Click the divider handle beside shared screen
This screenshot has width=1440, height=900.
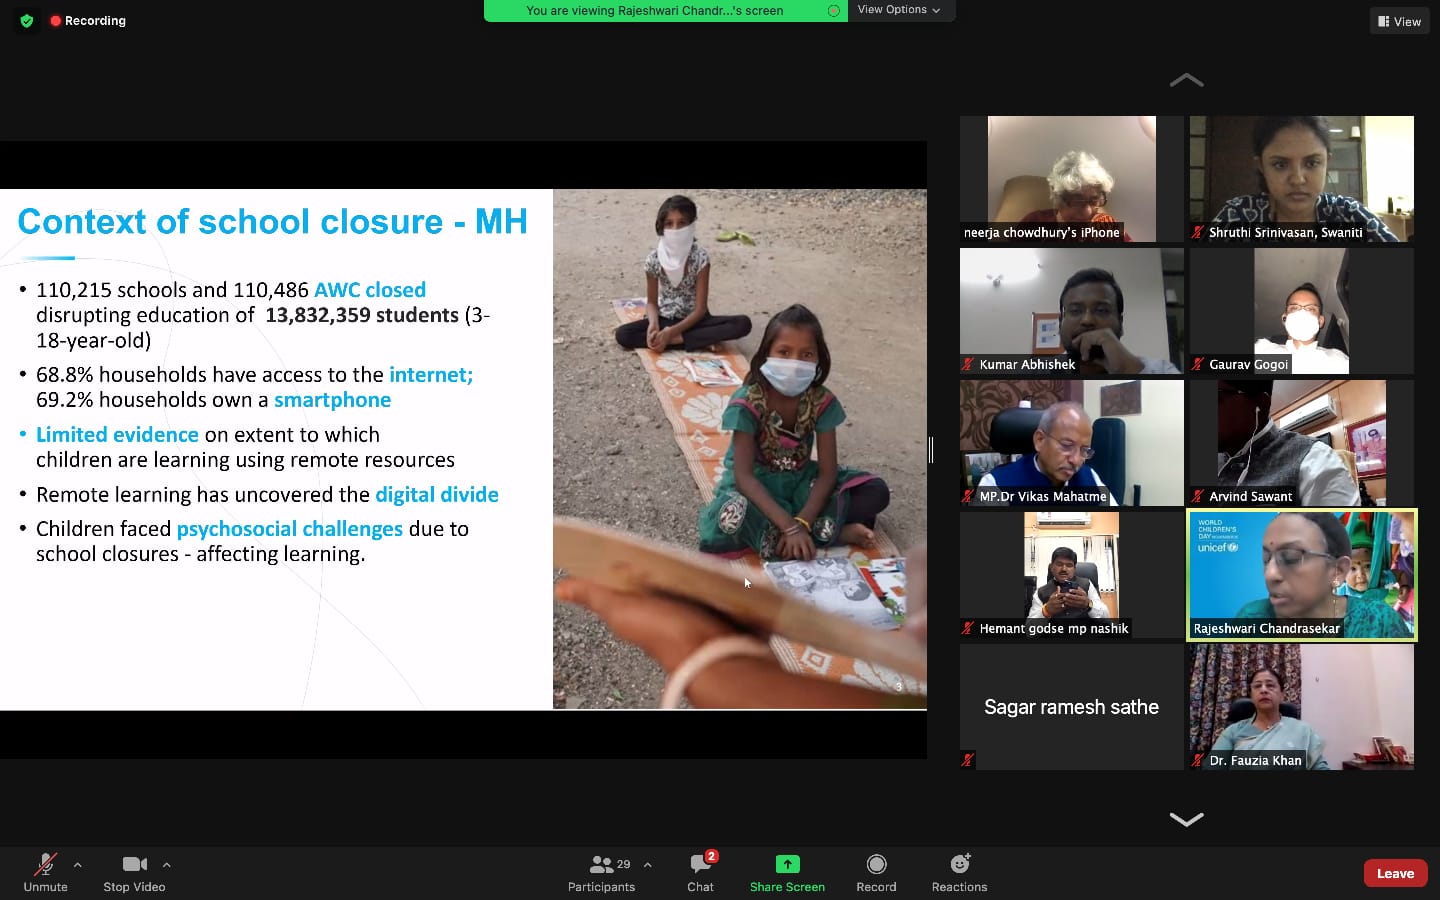coord(931,450)
